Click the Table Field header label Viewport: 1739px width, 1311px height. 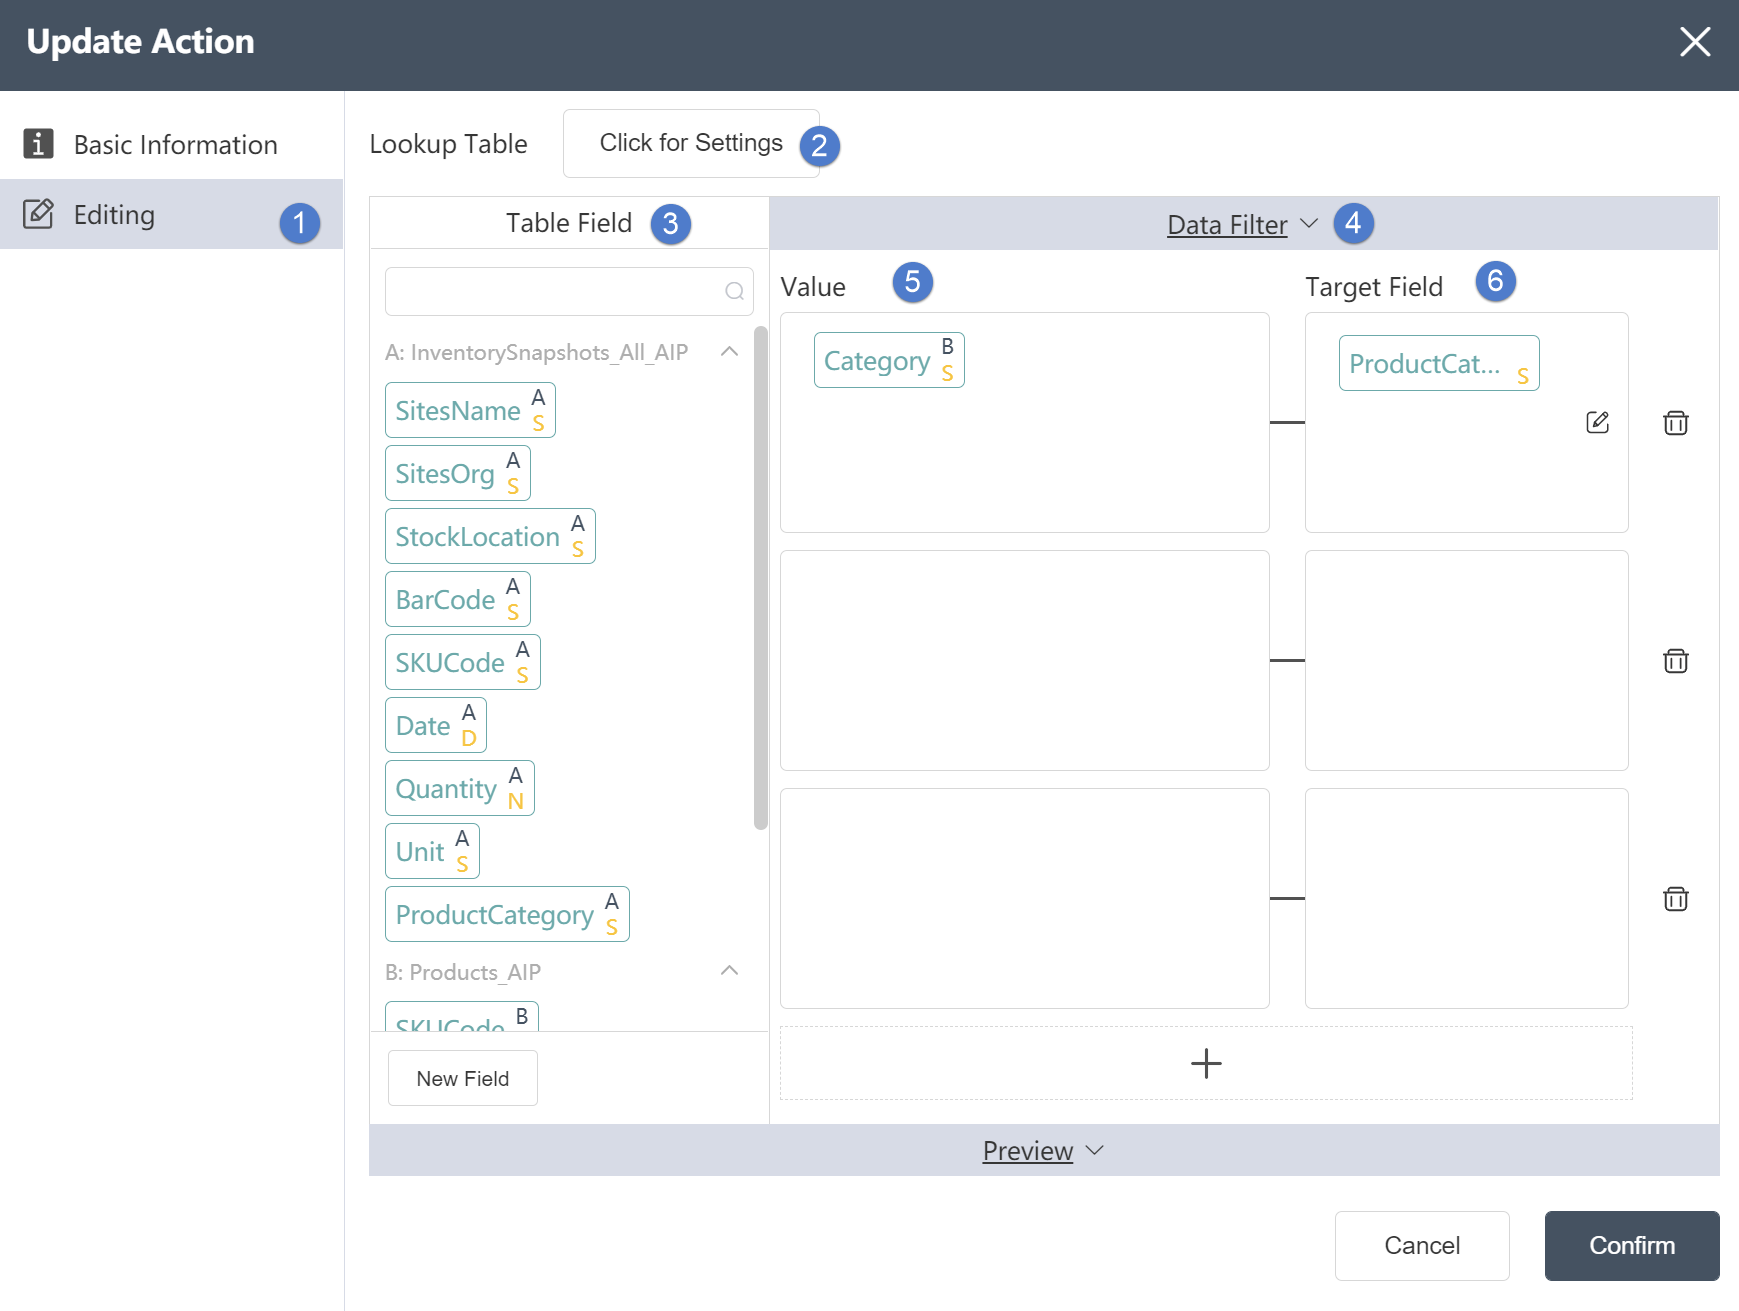(x=568, y=223)
